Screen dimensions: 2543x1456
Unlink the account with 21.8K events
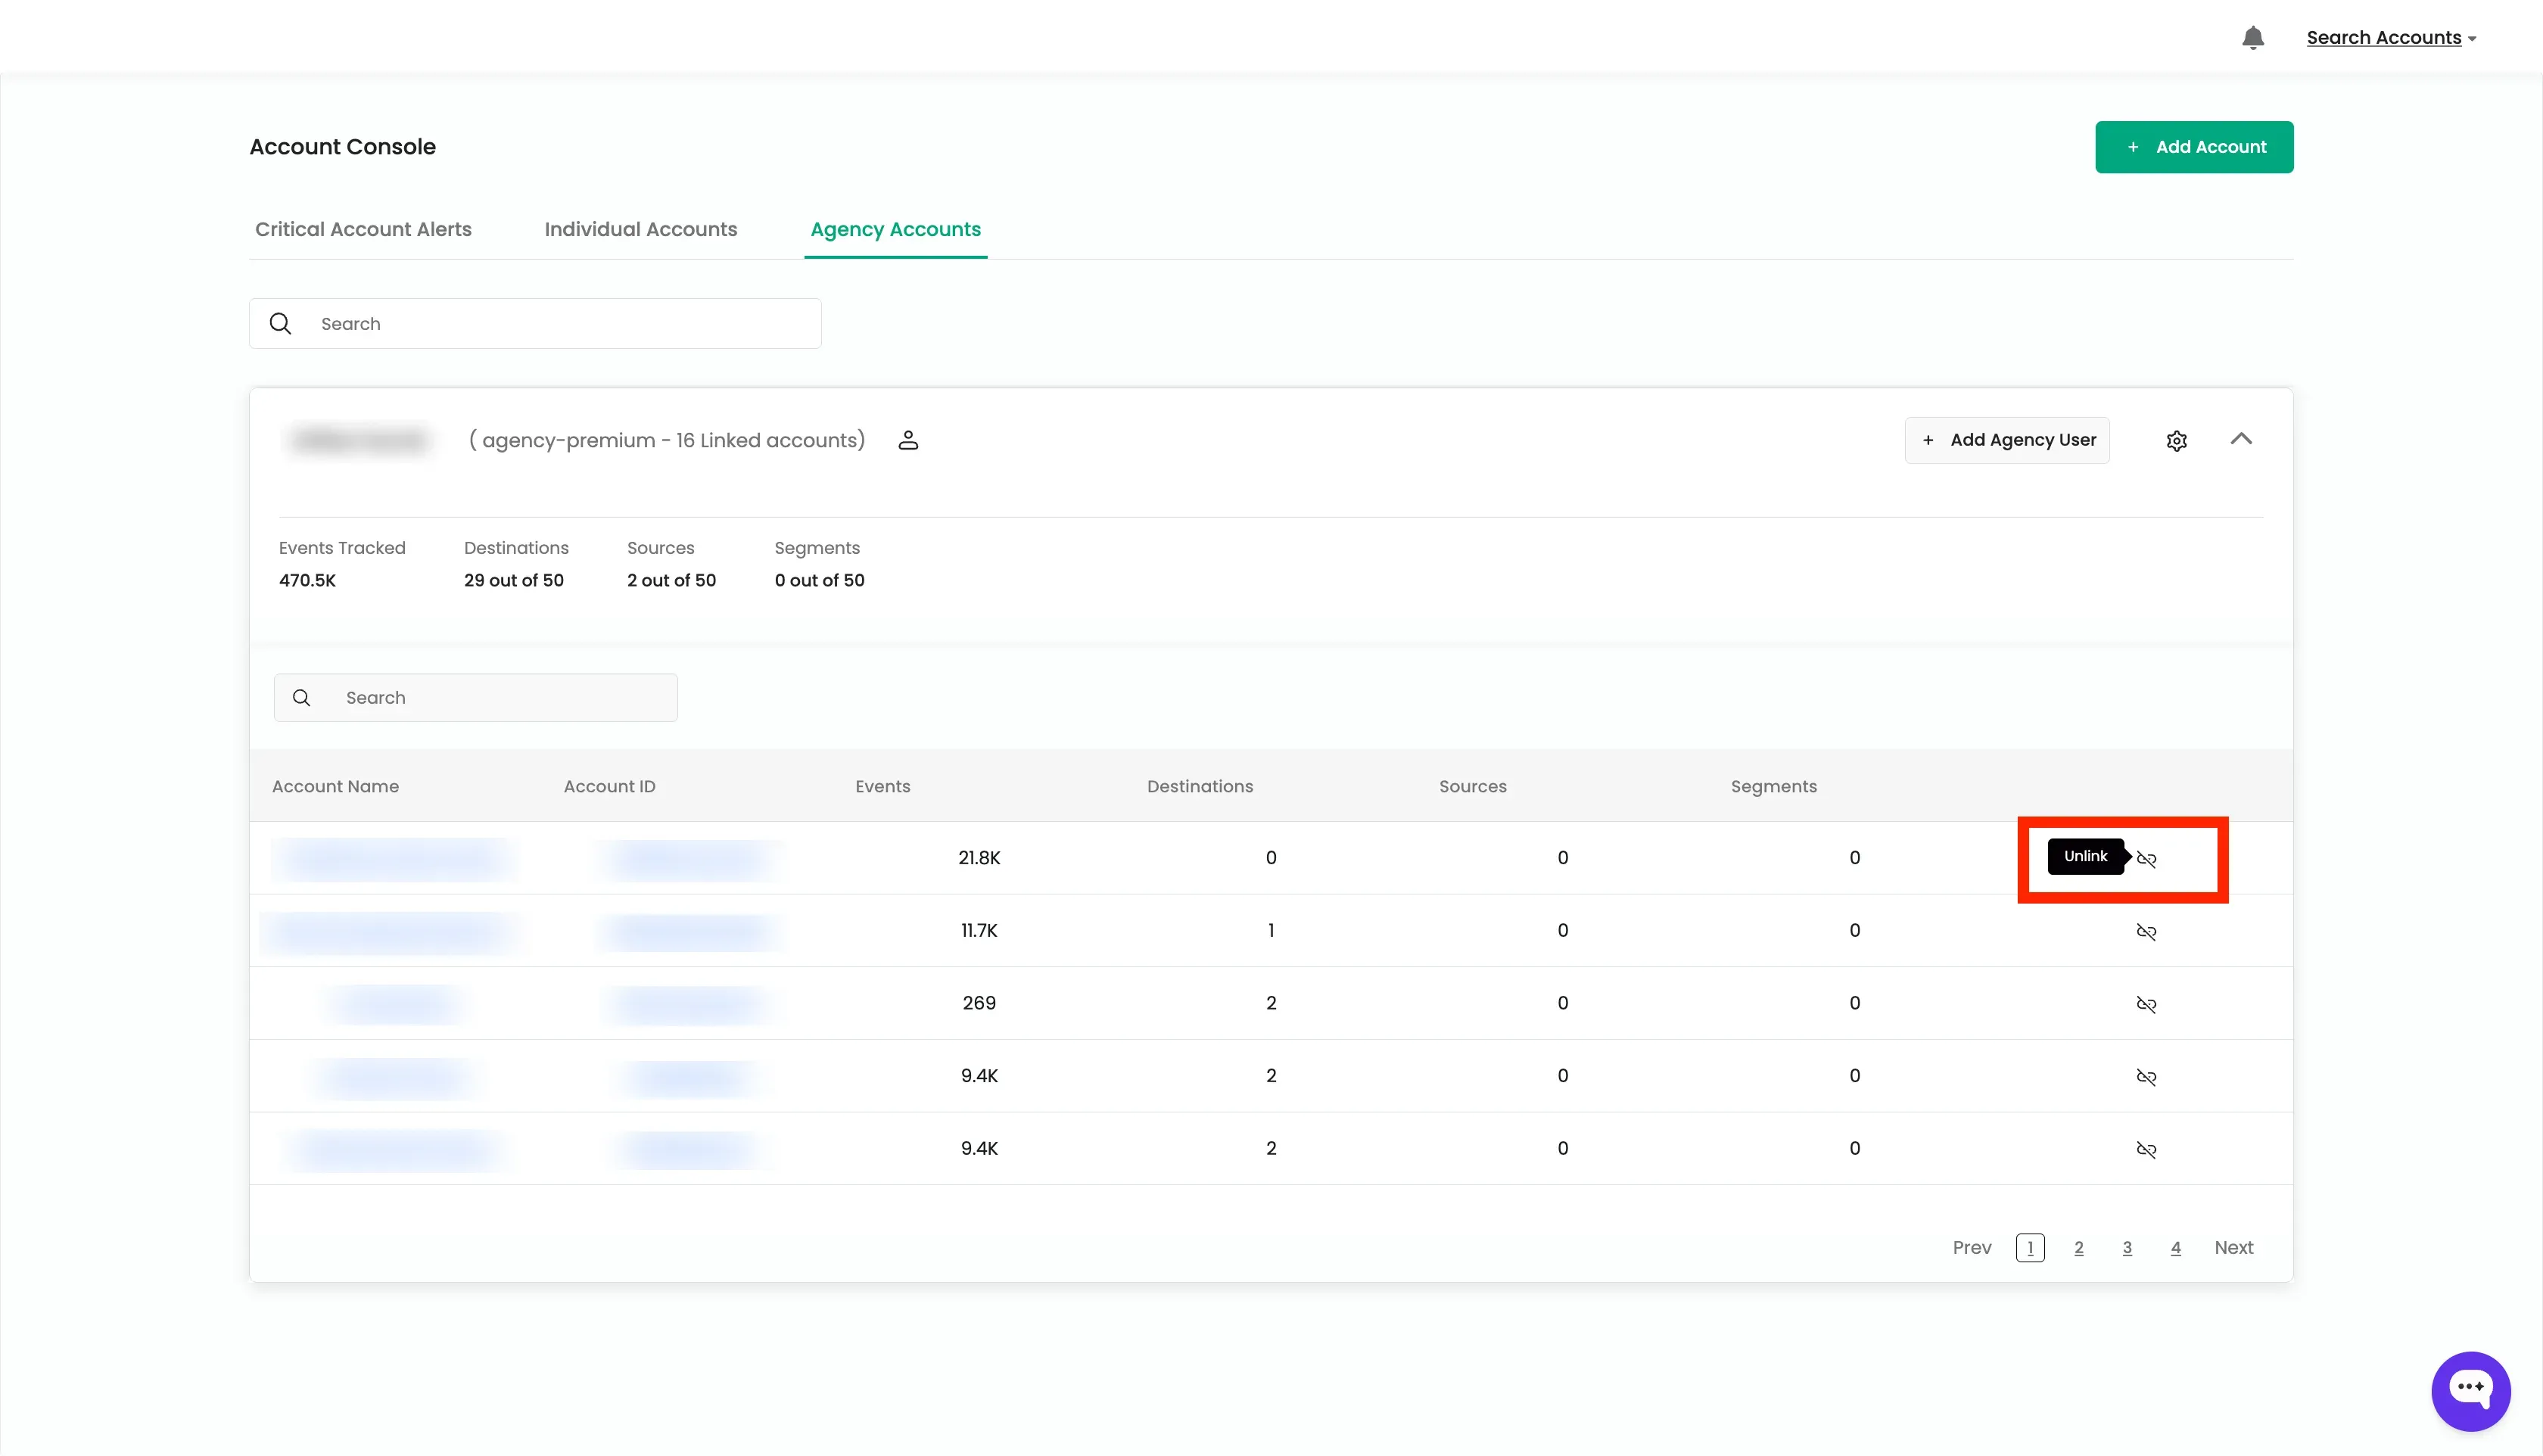pyautogui.click(x=2146, y=859)
